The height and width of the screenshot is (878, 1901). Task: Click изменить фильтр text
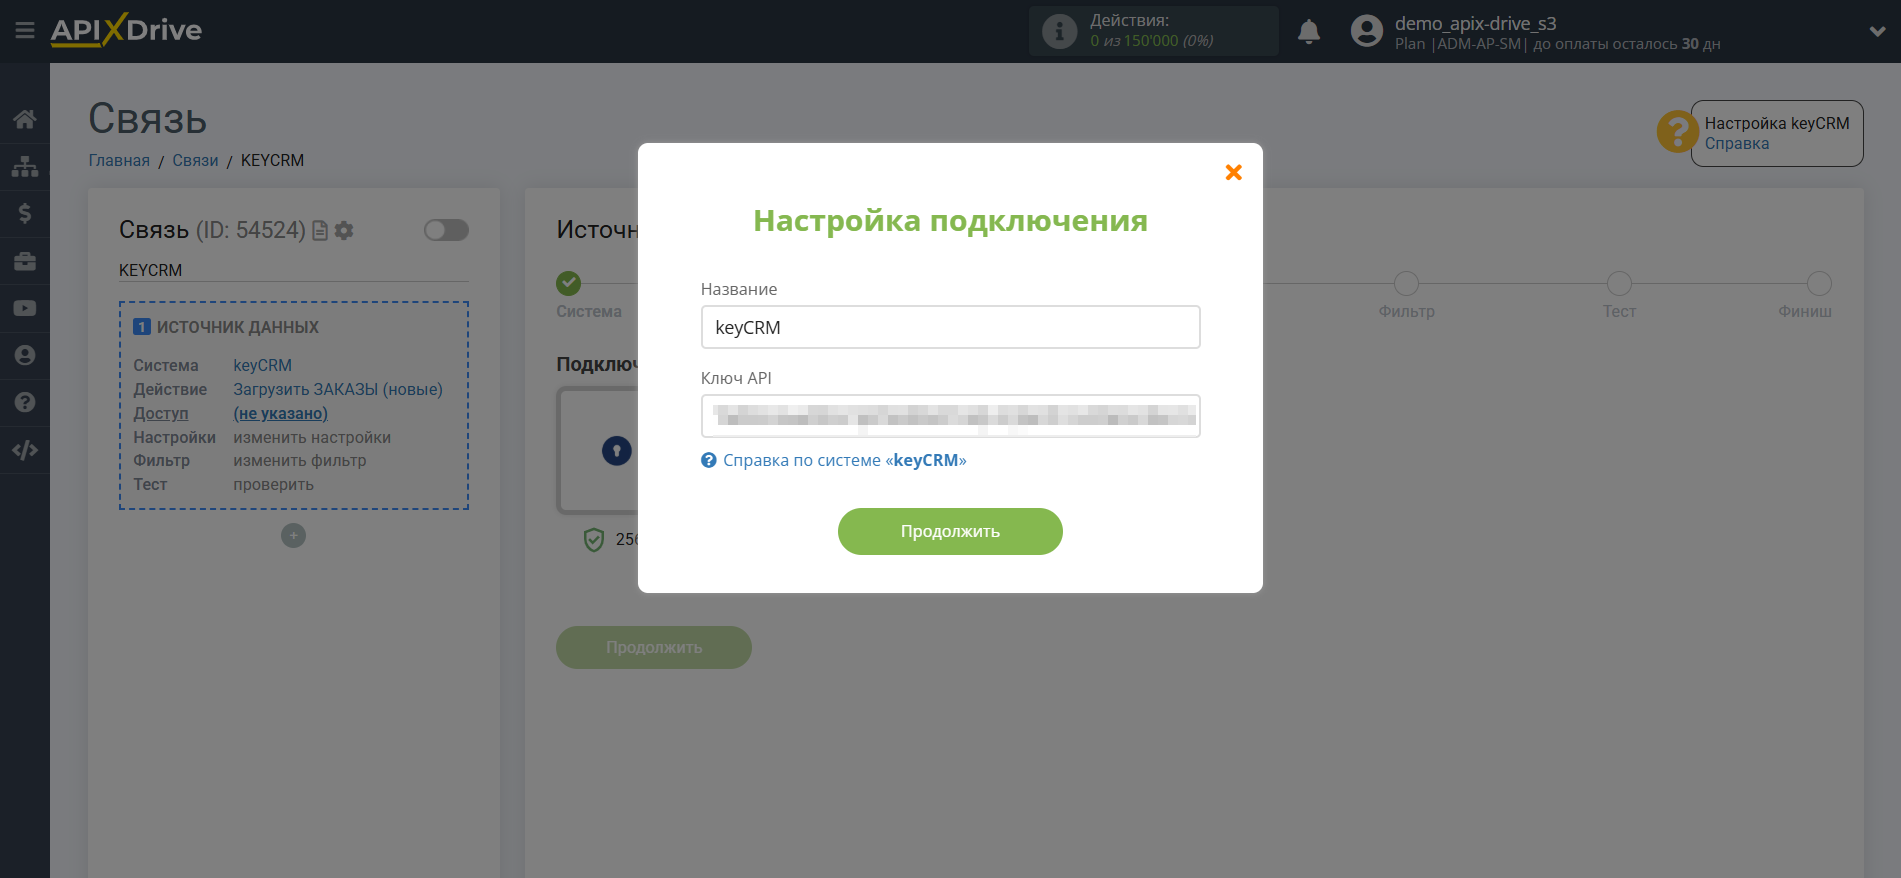point(300,460)
